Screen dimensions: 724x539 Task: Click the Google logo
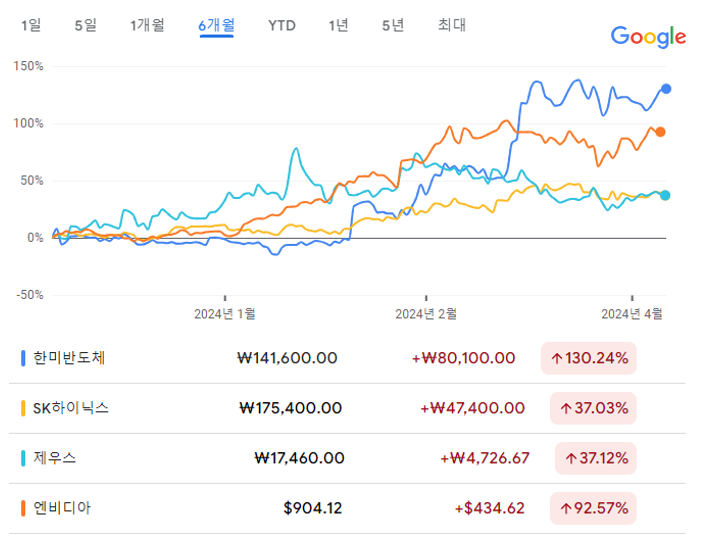click(x=648, y=37)
